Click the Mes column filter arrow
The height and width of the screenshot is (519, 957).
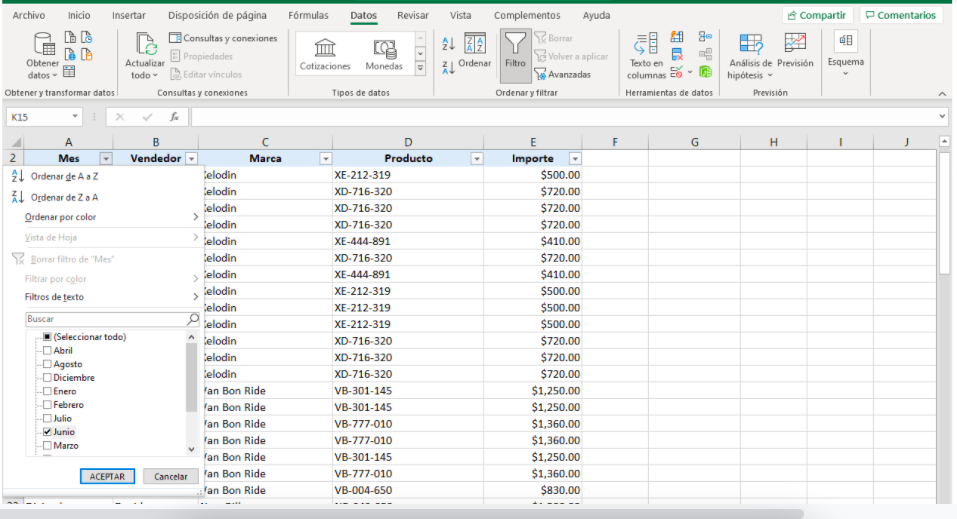coord(106,159)
